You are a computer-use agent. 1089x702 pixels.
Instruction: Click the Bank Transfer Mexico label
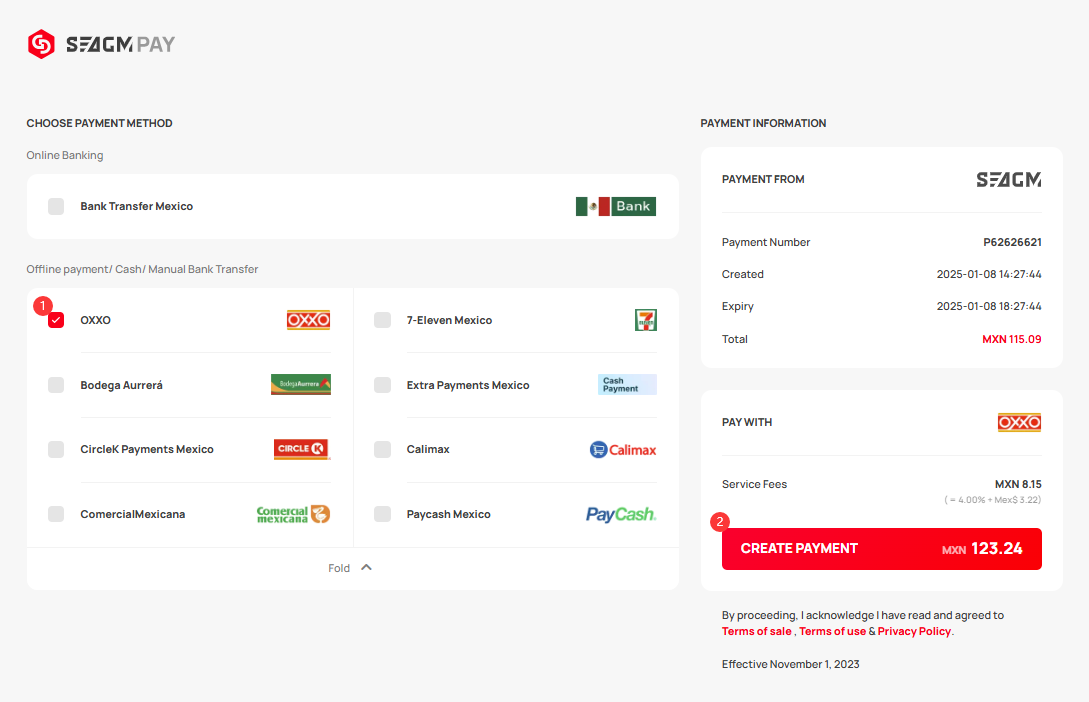pyautogui.click(x=137, y=206)
